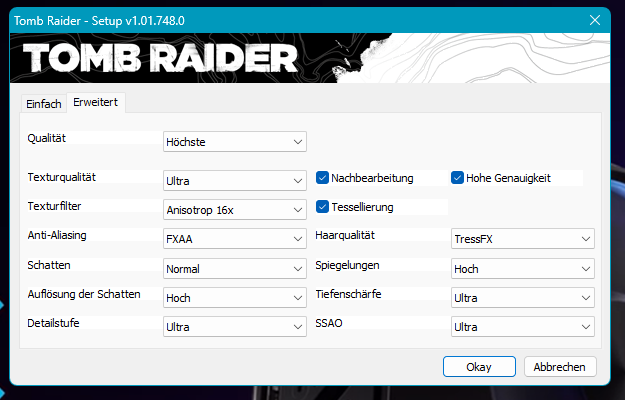Click the Anti-Aliasing label
This screenshot has width=625, height=400.
point(57,235)
